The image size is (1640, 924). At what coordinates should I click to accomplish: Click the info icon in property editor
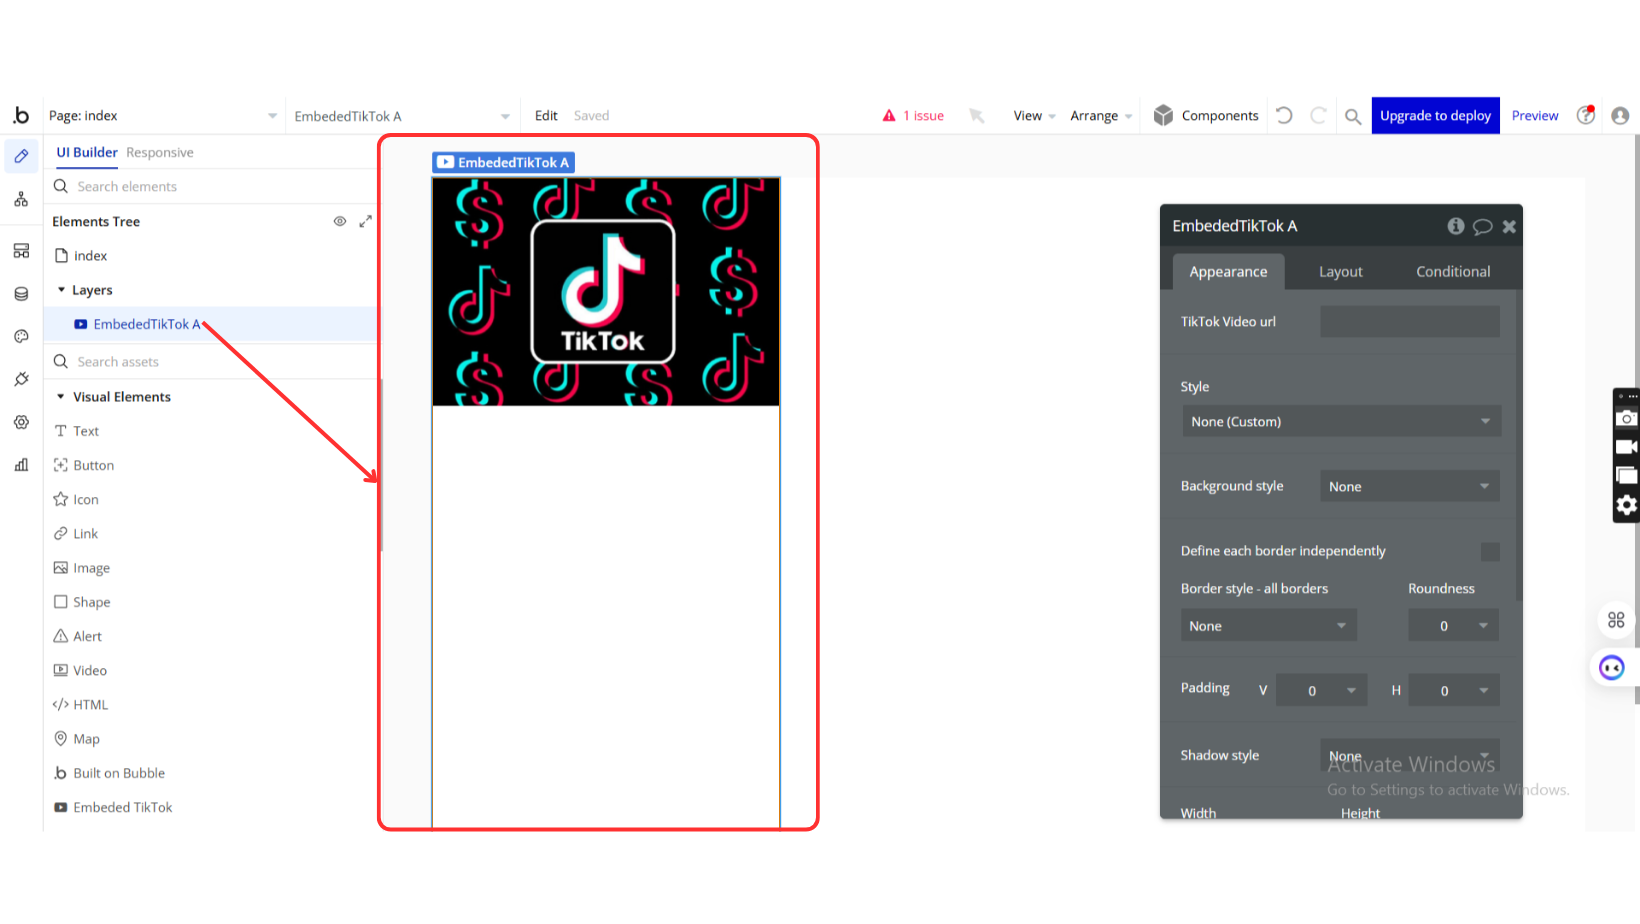1456,226
